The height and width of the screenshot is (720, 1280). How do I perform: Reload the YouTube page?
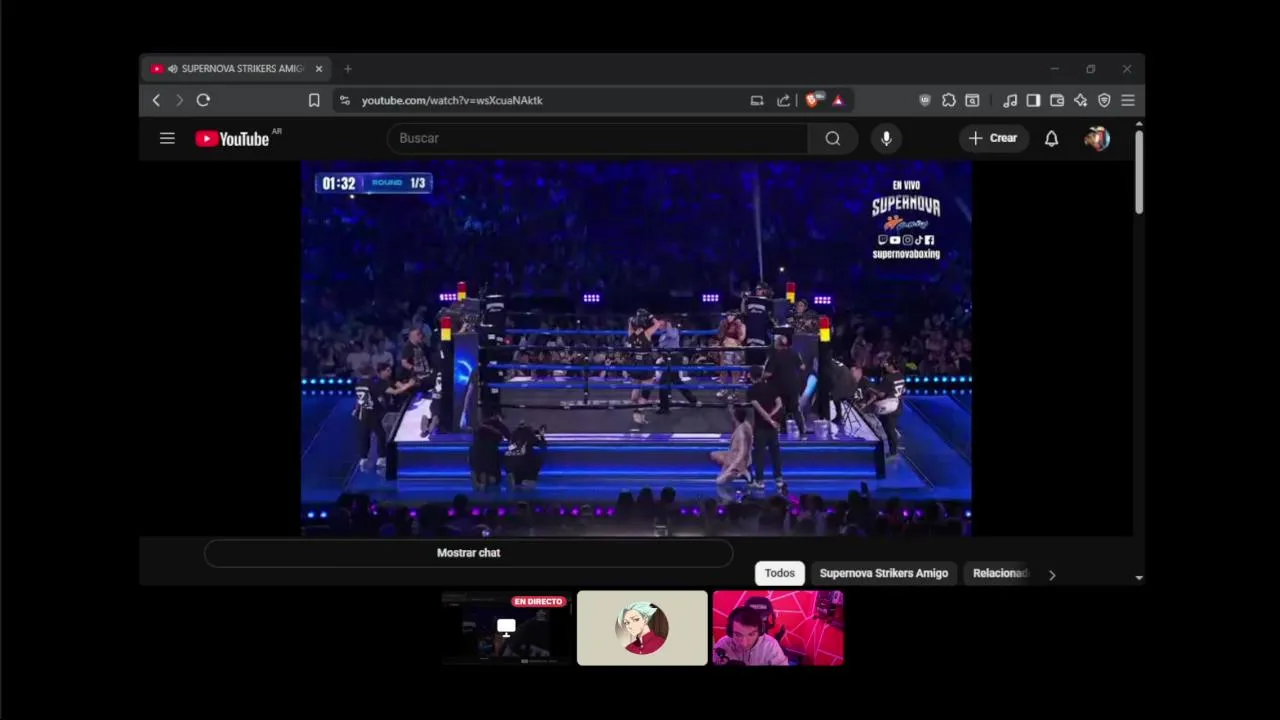pos(203,100)
